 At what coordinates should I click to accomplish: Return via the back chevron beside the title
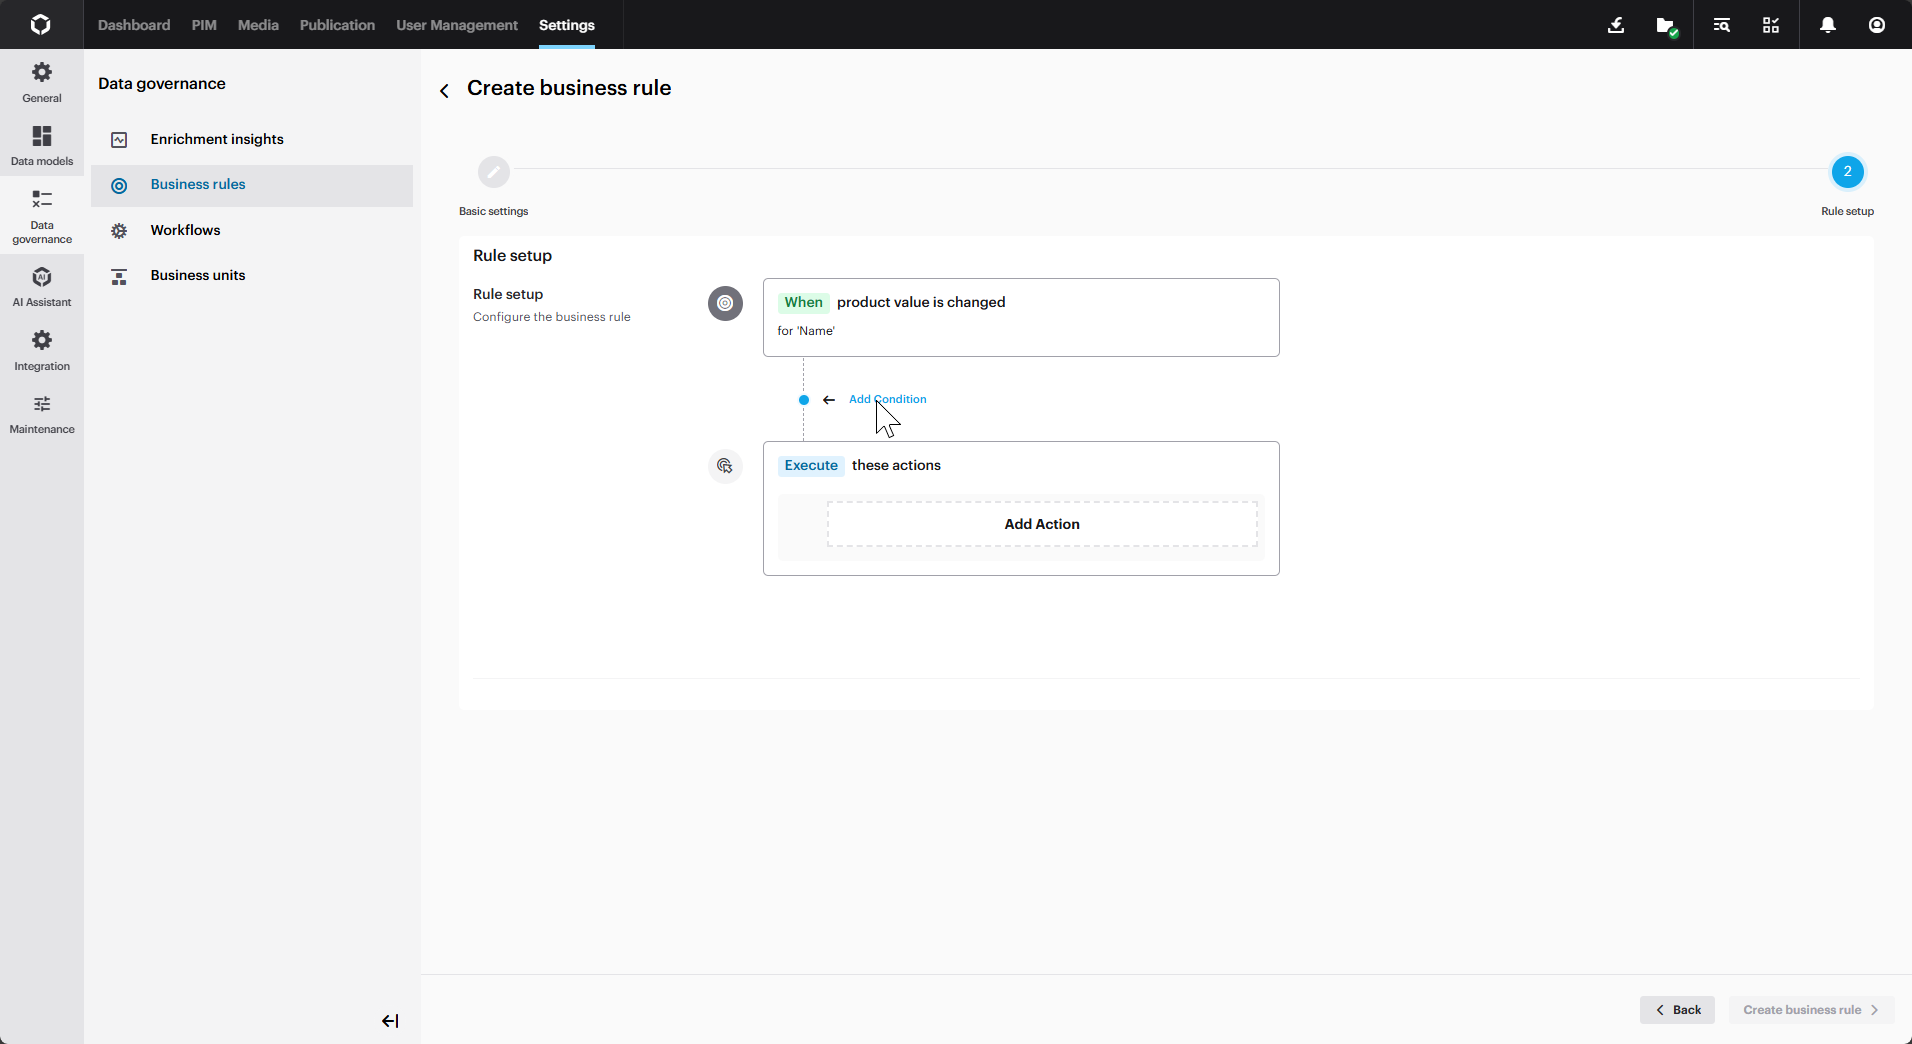click(443, 90)
